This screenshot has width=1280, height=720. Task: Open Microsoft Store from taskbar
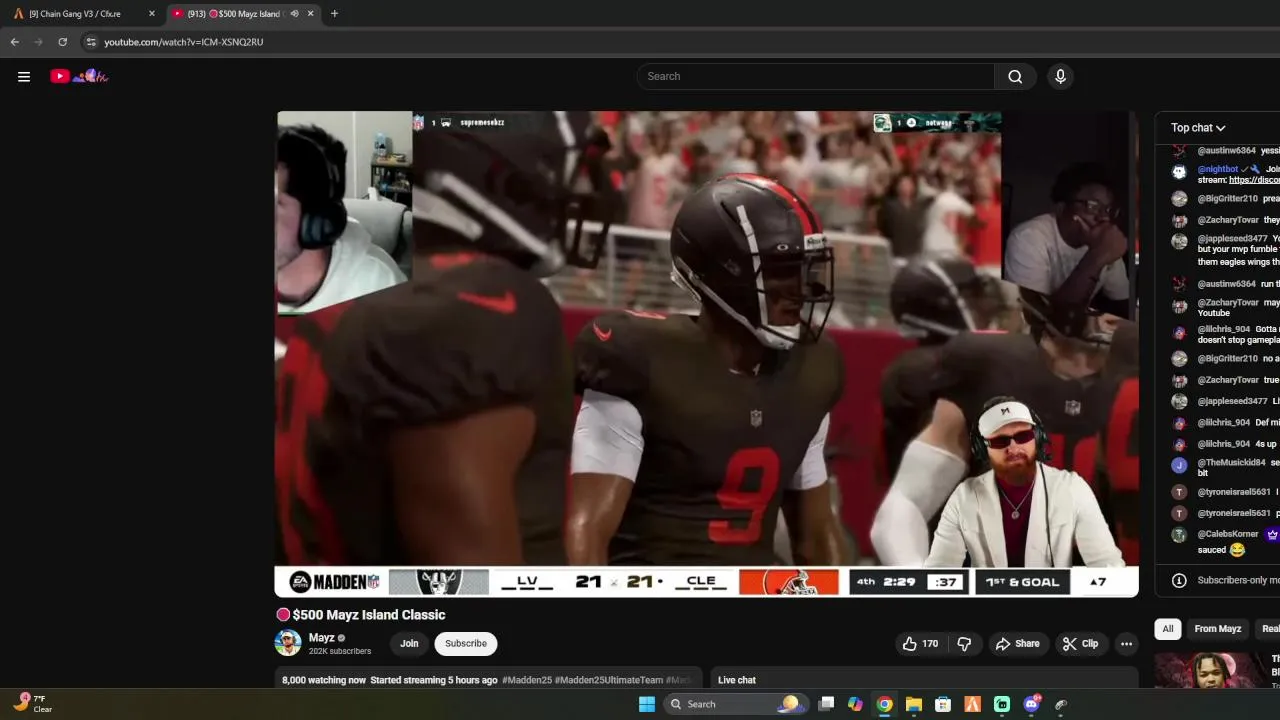(x=943, y=704)
